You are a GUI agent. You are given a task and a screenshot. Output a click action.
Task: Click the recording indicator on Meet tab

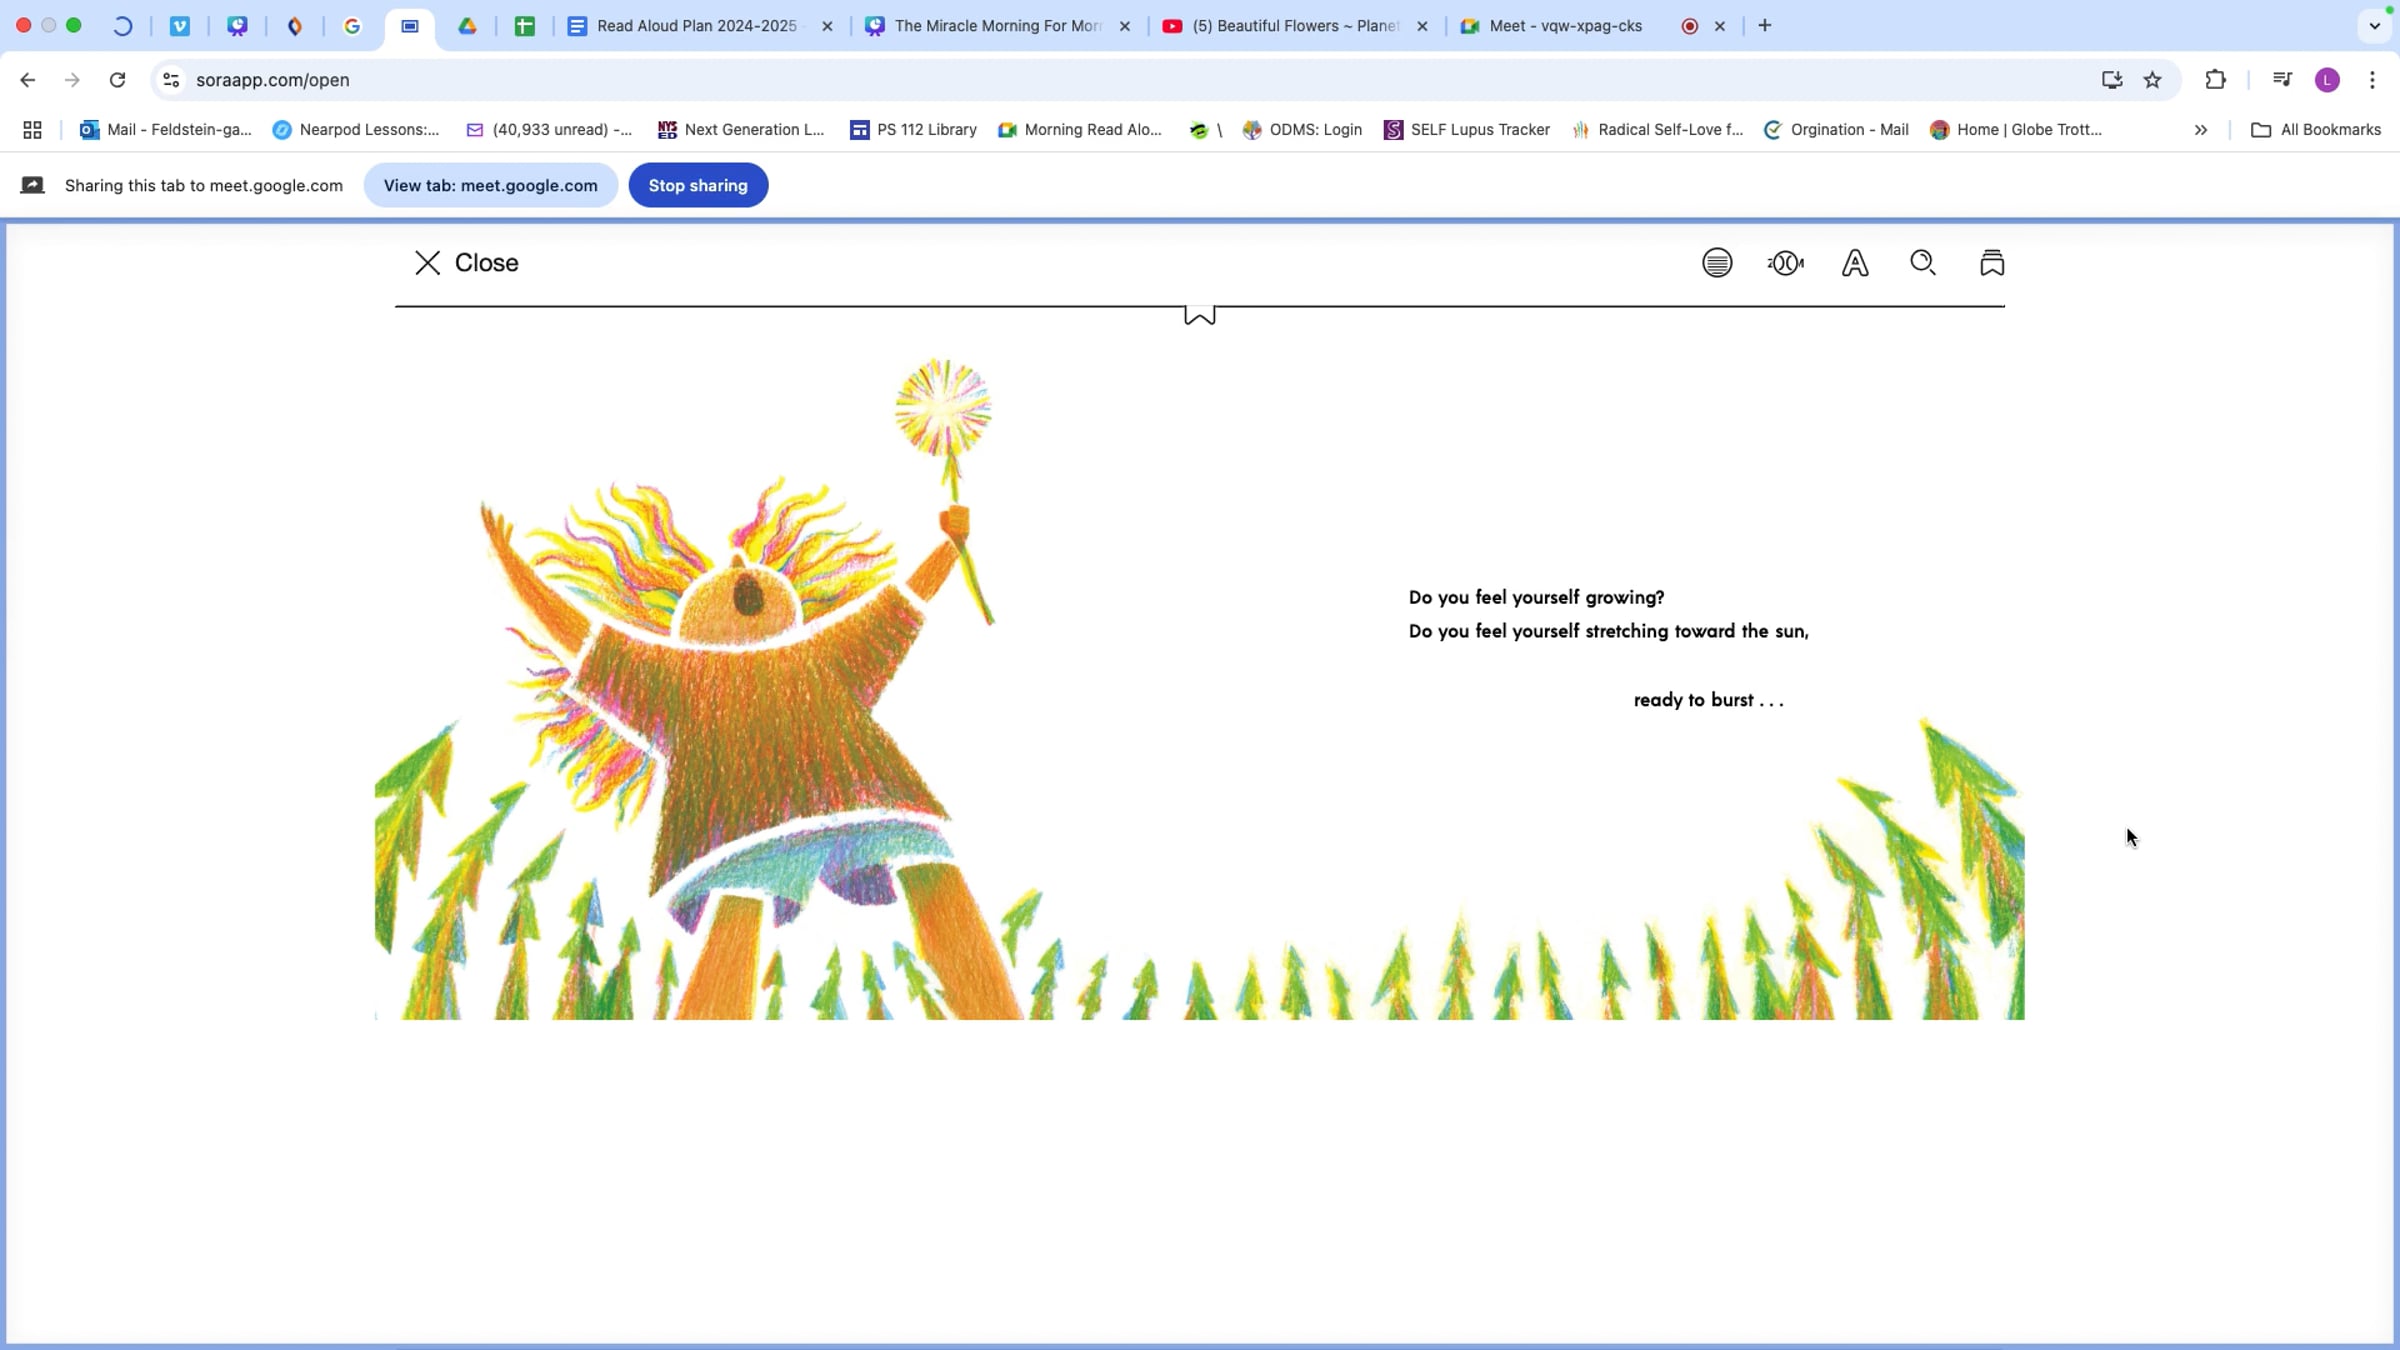[1690, 26]
